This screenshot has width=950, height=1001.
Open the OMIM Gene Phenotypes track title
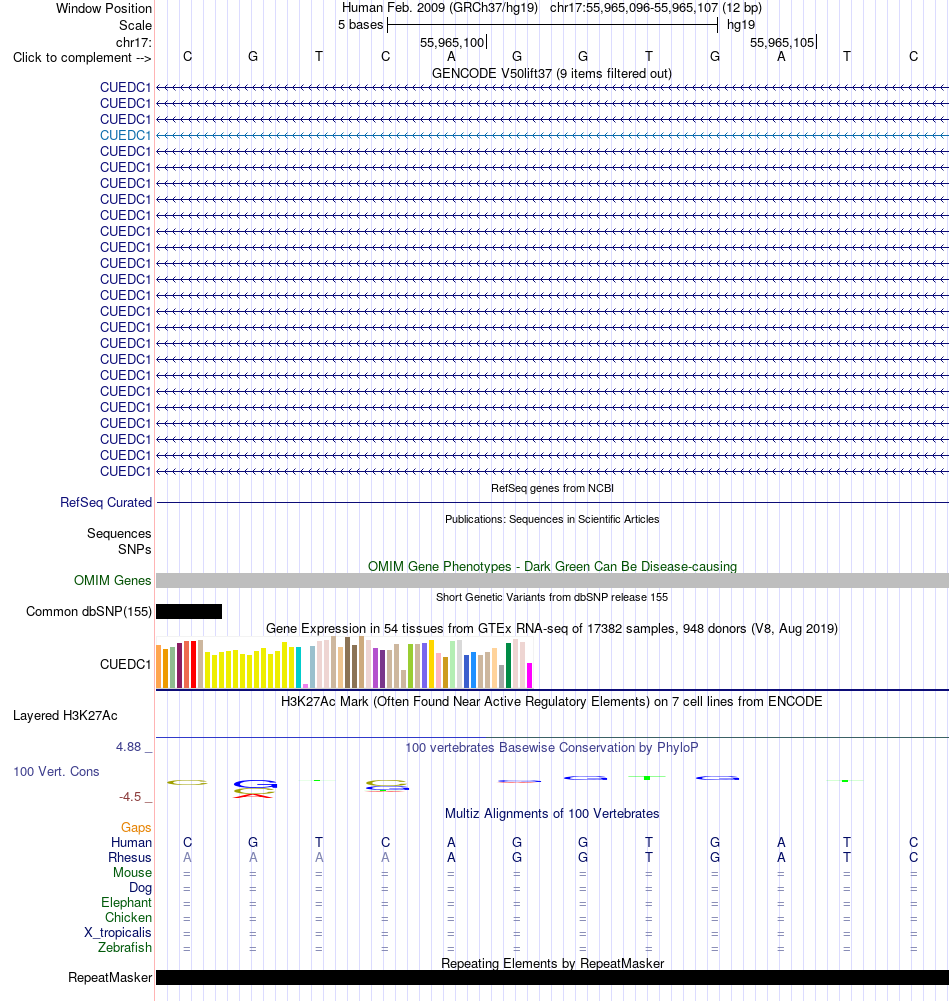click(552, 566)
